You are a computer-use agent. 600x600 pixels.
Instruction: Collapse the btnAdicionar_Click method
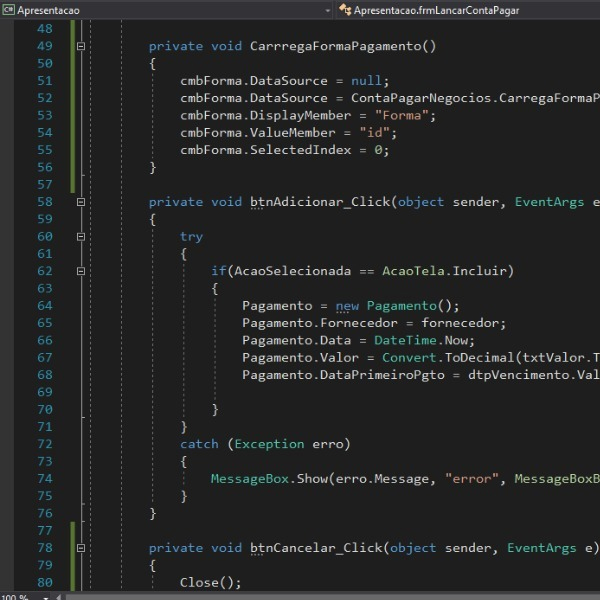click(81, 202)
